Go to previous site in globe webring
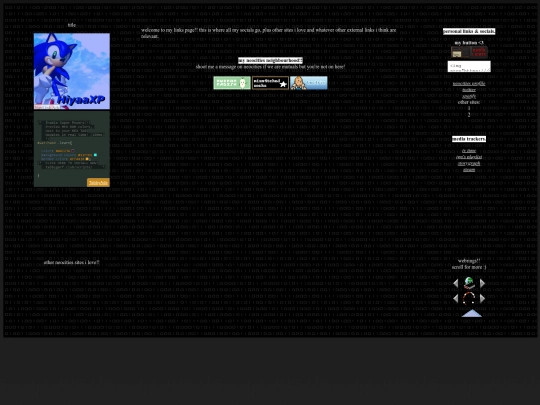The image size is (540, 405). [456, 283]
